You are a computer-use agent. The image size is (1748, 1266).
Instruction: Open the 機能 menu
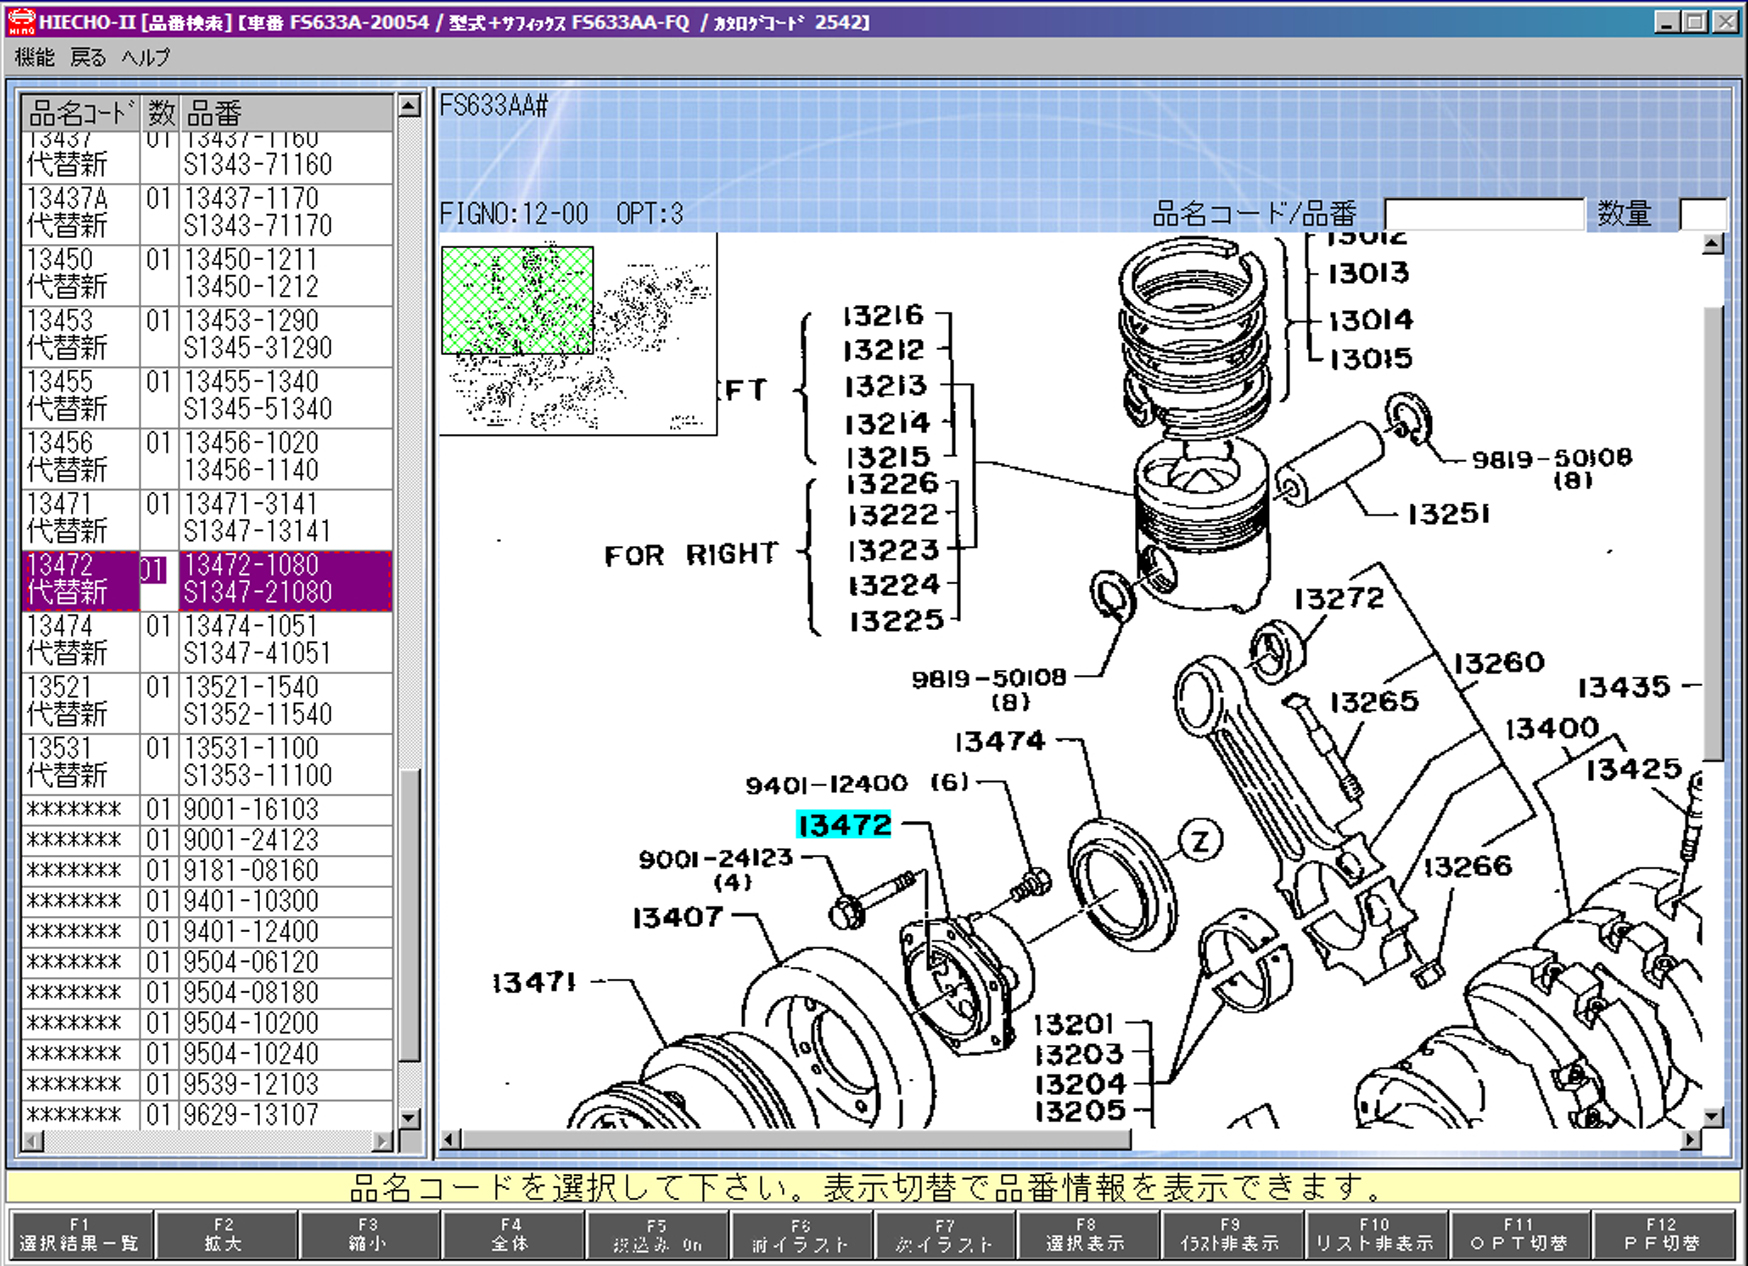(x=35, y=58)
